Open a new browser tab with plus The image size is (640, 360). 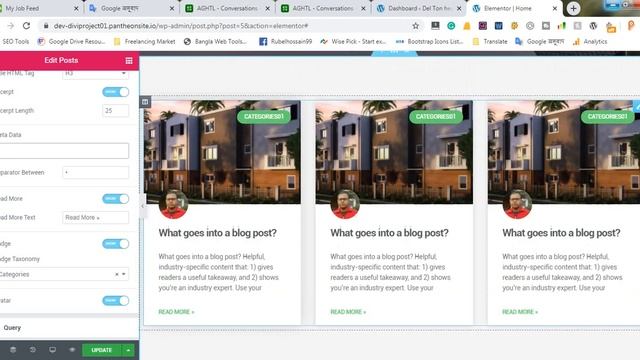pos(573,8)
